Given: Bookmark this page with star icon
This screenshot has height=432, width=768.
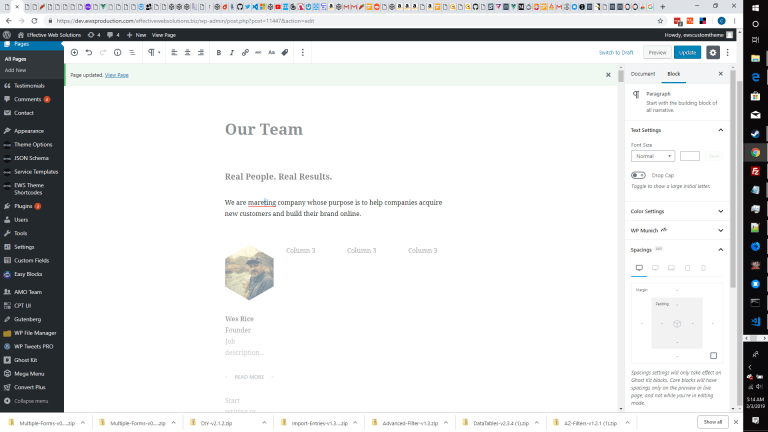Looking at the screenshot, I should pyautogui.click(x=660, y=21).
